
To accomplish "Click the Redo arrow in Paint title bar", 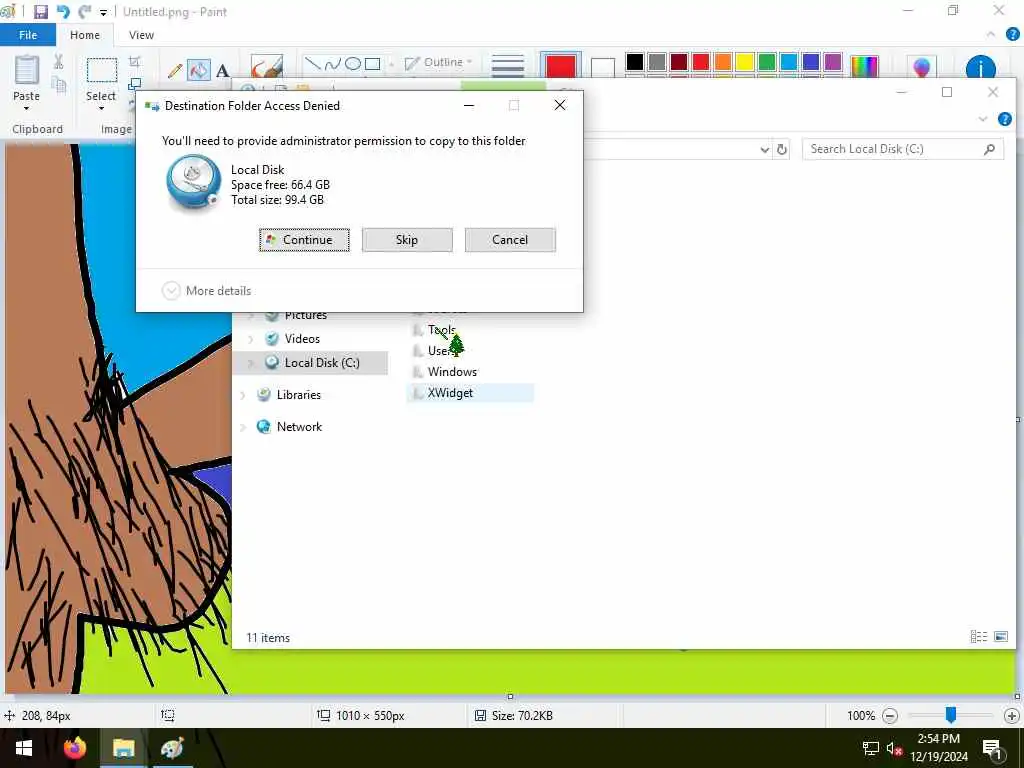I will [x=84, y=12].
